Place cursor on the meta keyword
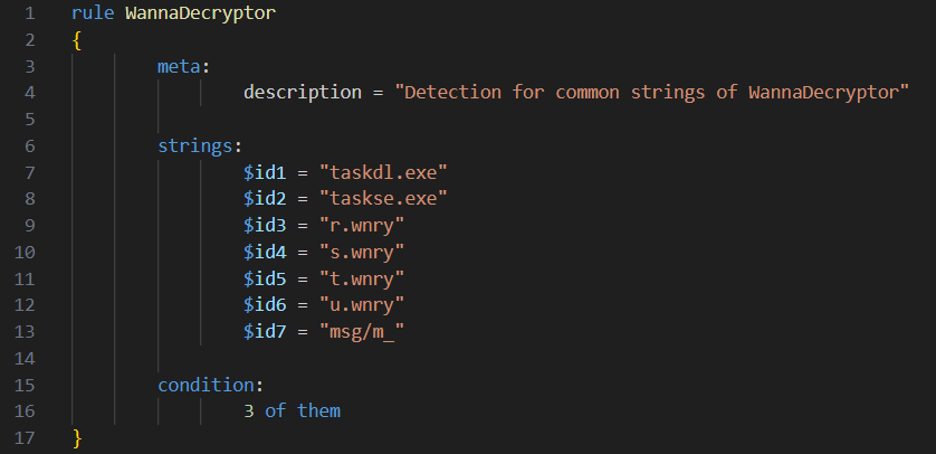Screen dimensions: 936x454 click(178, 66)
